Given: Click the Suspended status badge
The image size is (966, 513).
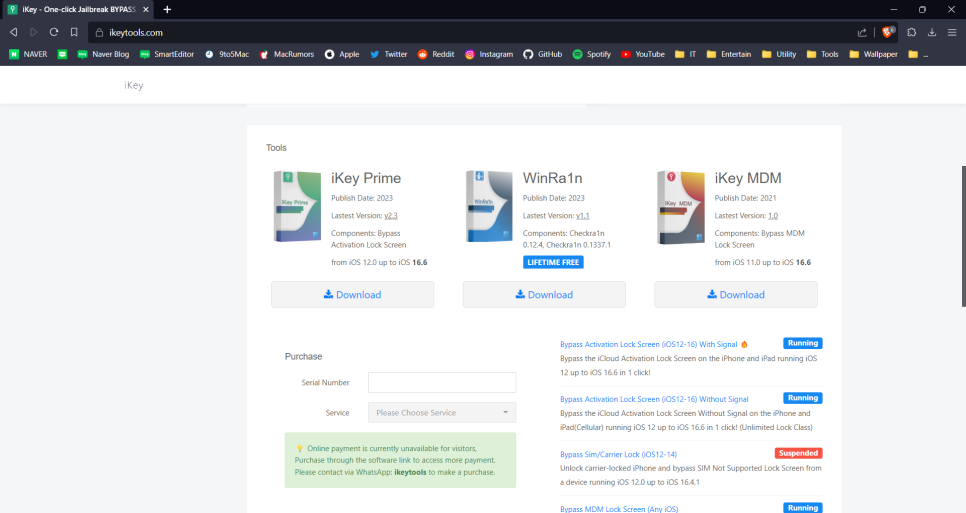Looking at the screenshot, I should [798, 453].
